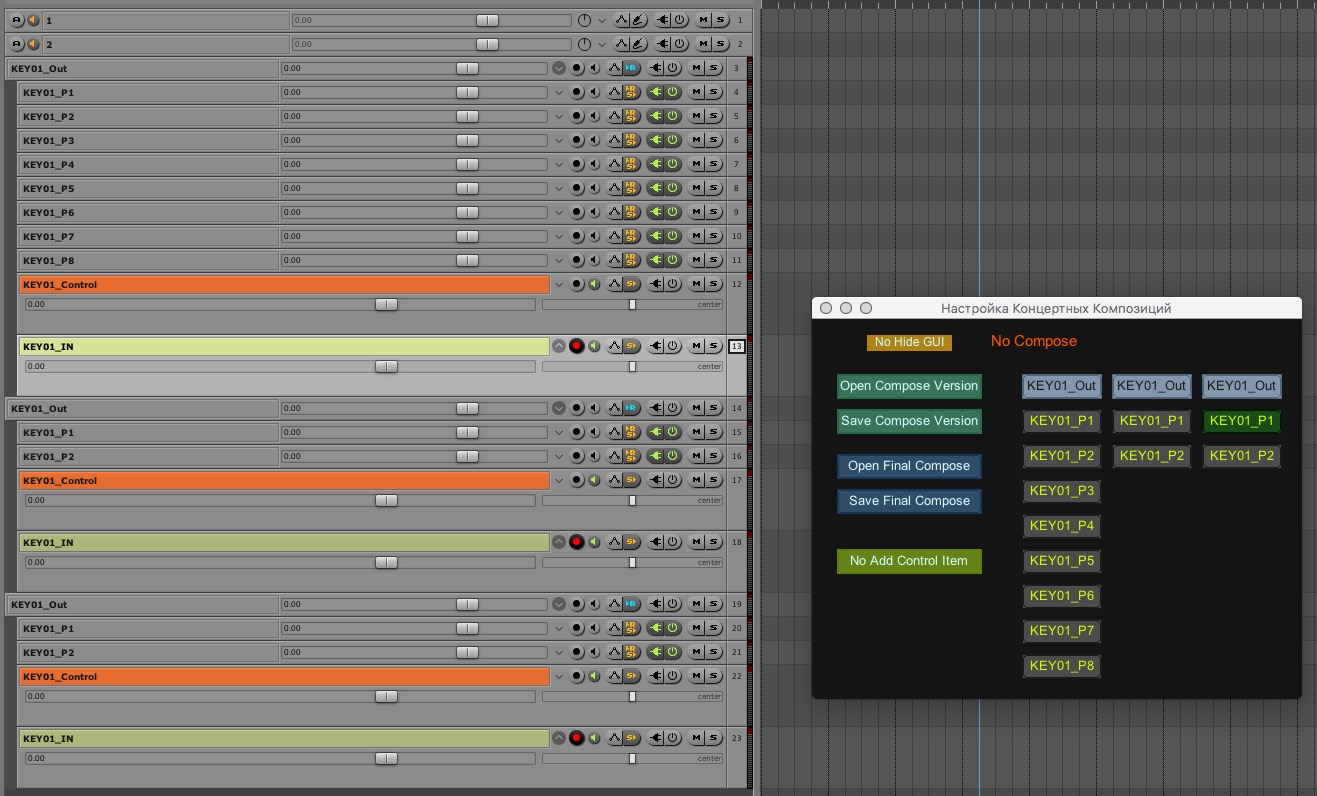Click the No Compose status text
The height and width of the screenshot is (796, 1317).
[x=1034, y=341]
